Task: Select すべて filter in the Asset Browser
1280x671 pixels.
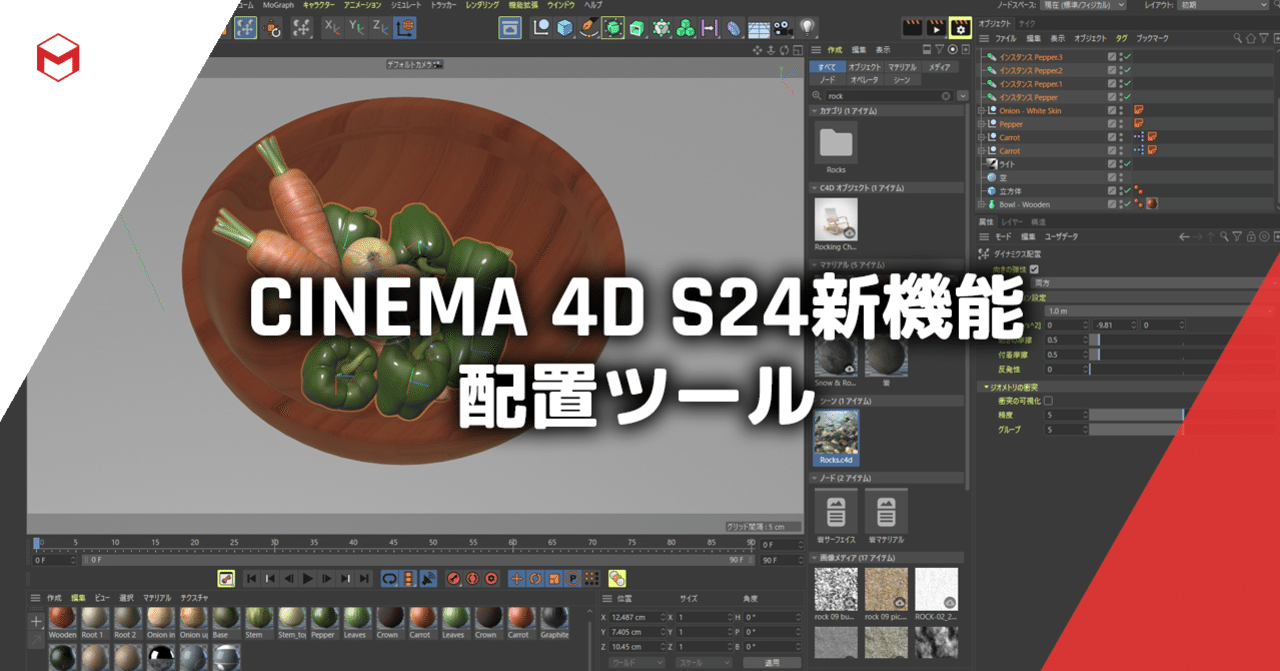Action: [x=827, y=66]
